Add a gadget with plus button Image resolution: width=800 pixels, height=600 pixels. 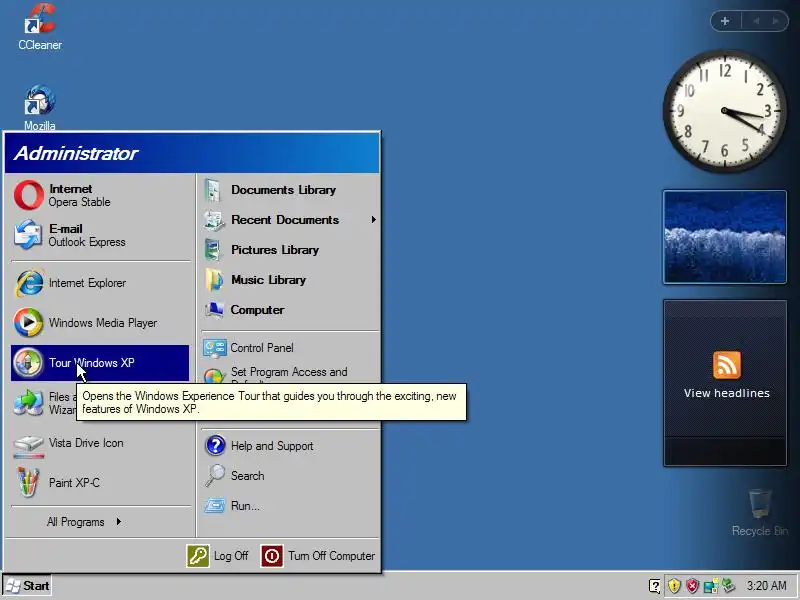tap(725, 21)
